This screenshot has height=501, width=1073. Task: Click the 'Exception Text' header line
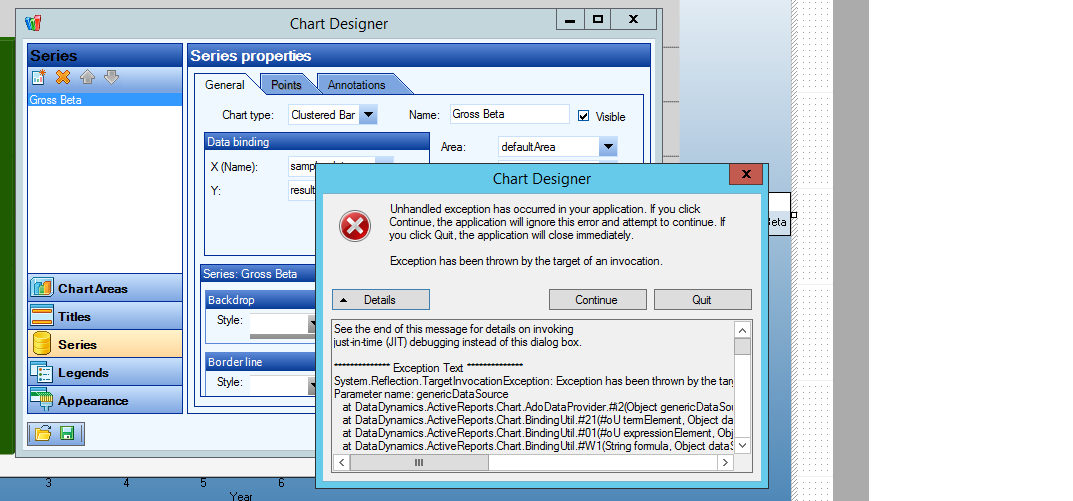428,368
